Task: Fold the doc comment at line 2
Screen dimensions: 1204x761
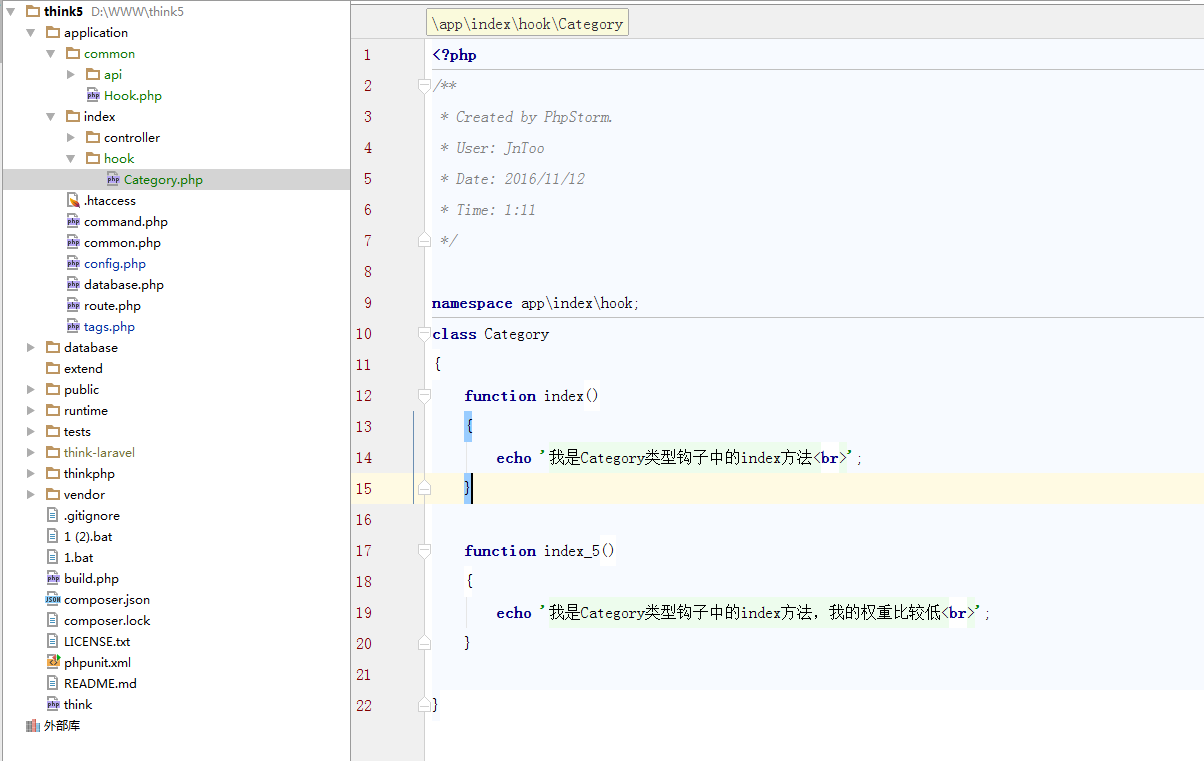Action: 424,86
